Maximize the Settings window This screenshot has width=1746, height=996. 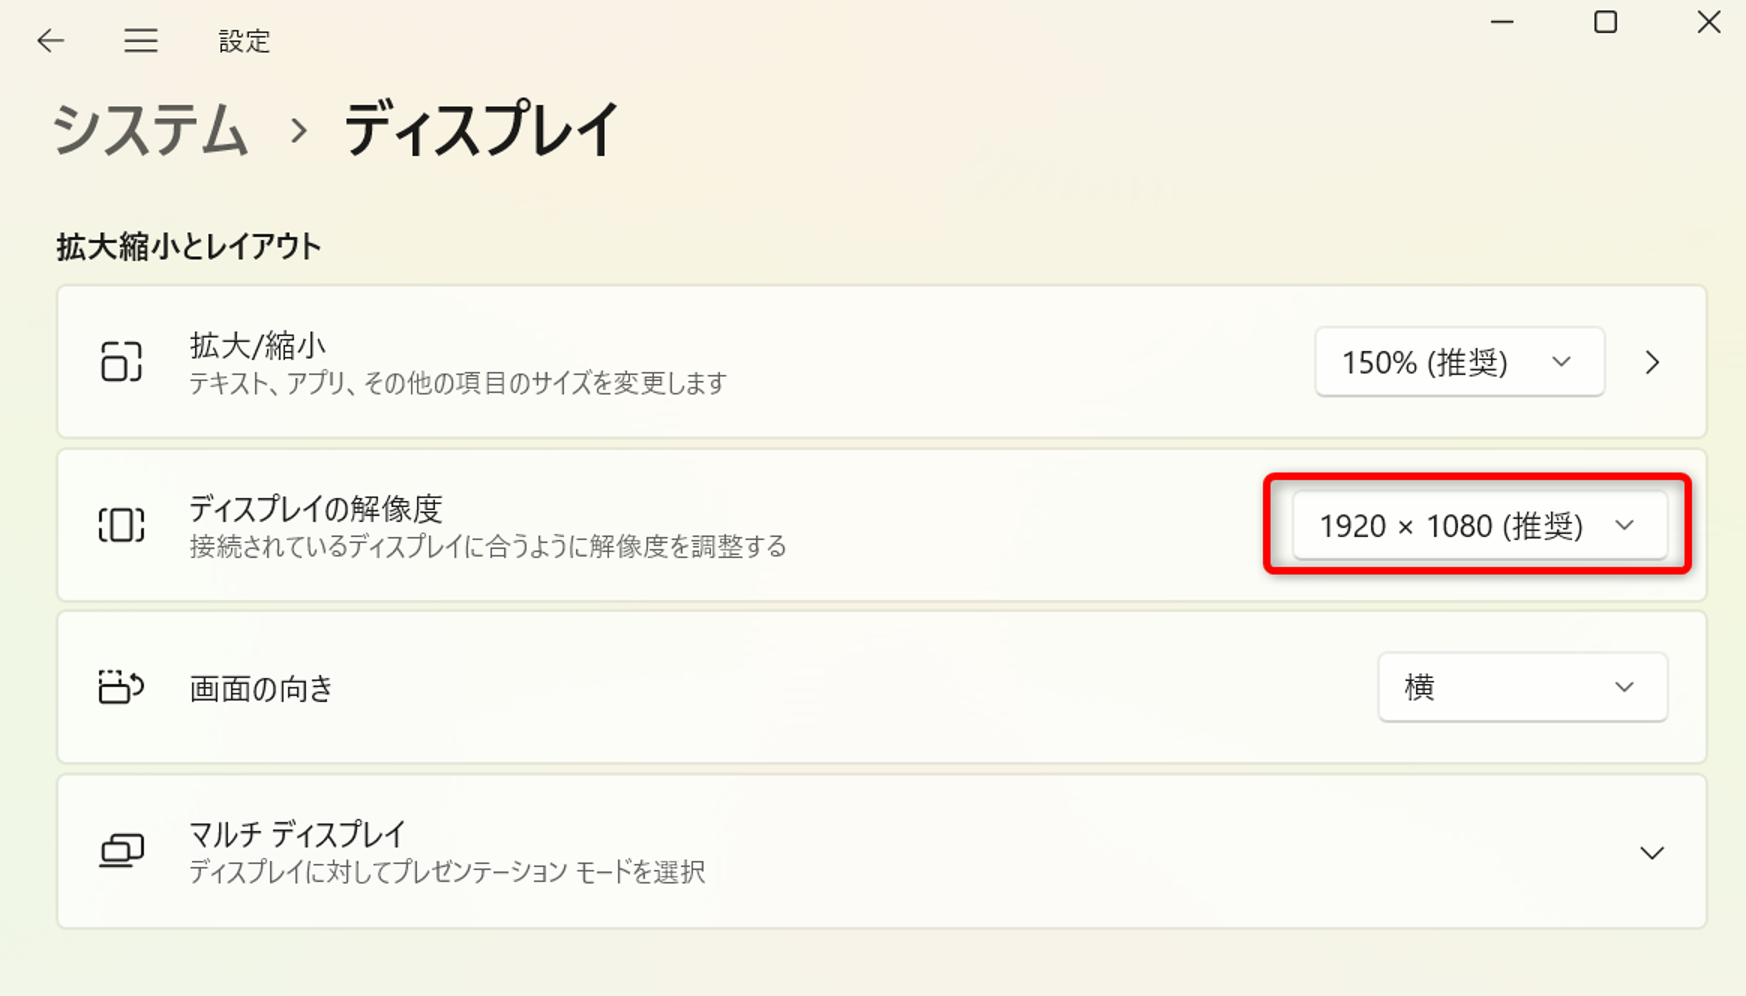click(1605, 22)
